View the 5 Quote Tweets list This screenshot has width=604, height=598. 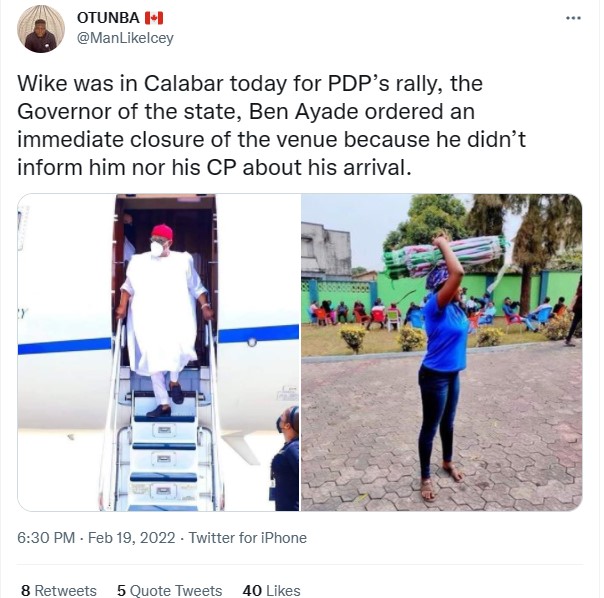pyautogui.click(x=170, y=590)
